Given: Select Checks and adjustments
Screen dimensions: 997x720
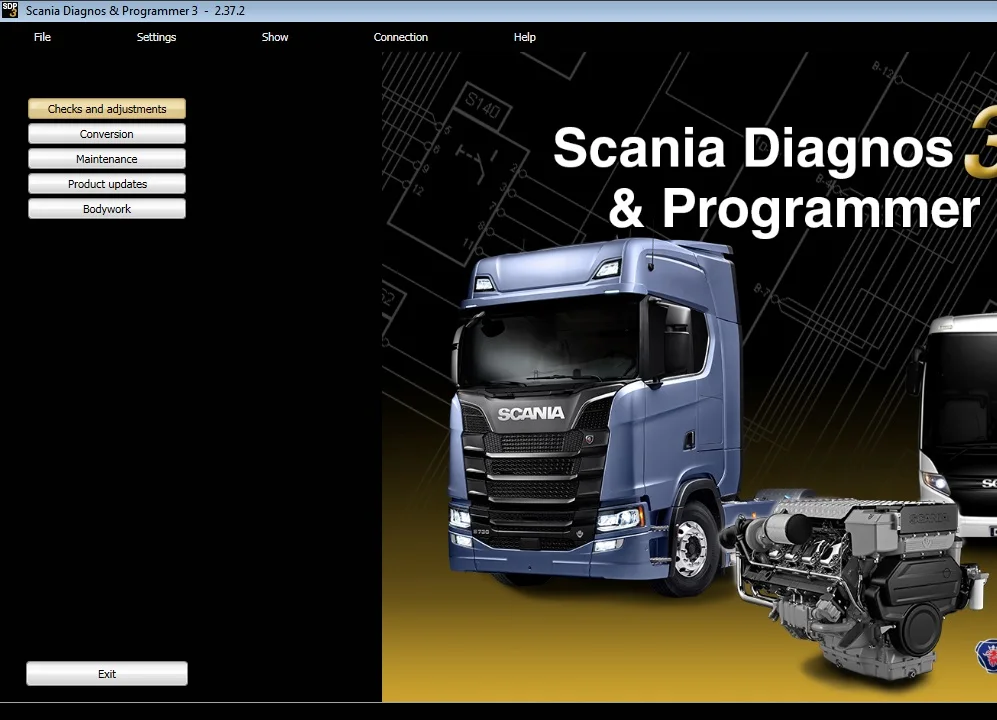Looking at the screenshot, I should [x=107, y=109].
